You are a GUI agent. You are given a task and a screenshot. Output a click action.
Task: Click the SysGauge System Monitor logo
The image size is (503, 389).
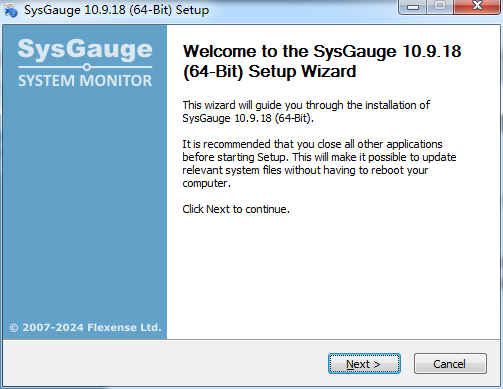click(x=85, y=62)
